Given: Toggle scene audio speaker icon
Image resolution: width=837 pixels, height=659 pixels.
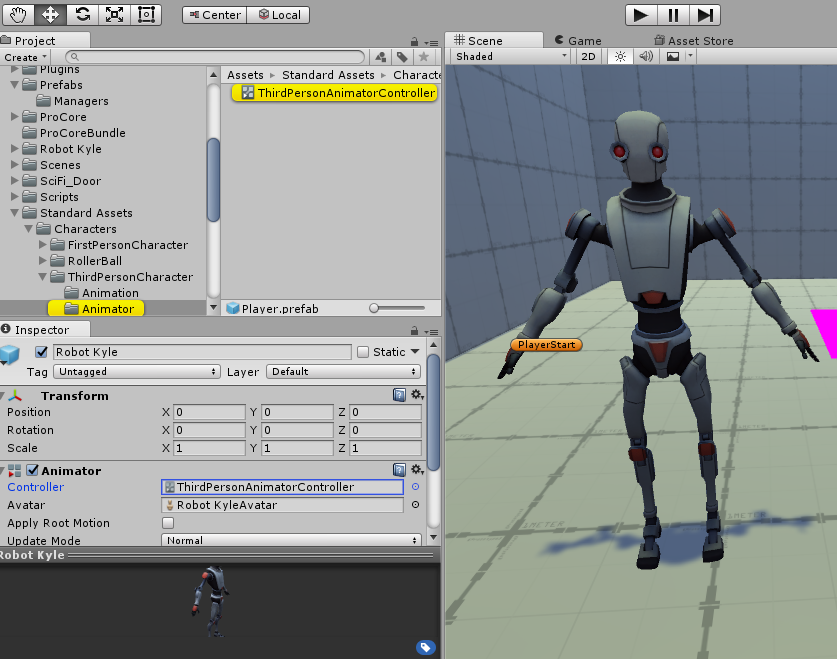Looking at the screenshot, I should (x=646, y=57).
